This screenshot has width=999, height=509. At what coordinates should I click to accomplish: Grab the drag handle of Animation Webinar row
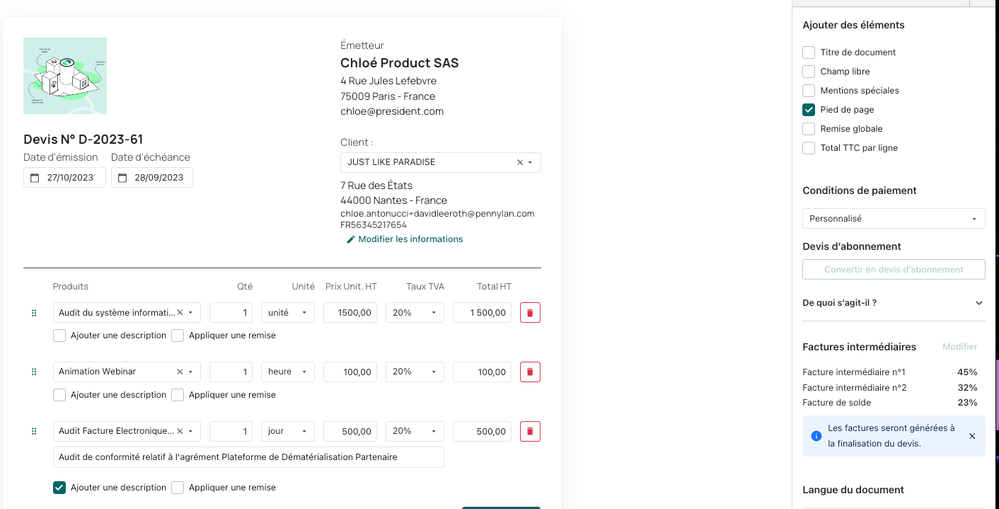click(34, 372)
